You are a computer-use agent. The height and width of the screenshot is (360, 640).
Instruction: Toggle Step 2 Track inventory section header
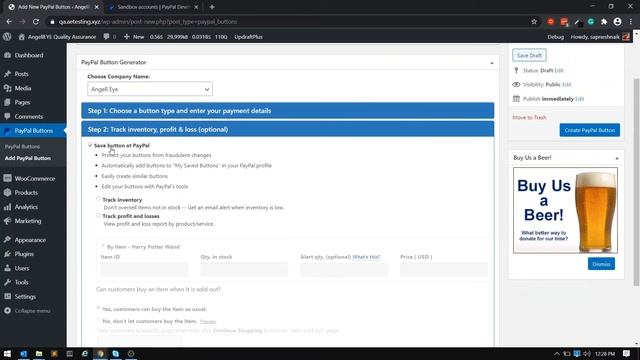coord(288,129)
